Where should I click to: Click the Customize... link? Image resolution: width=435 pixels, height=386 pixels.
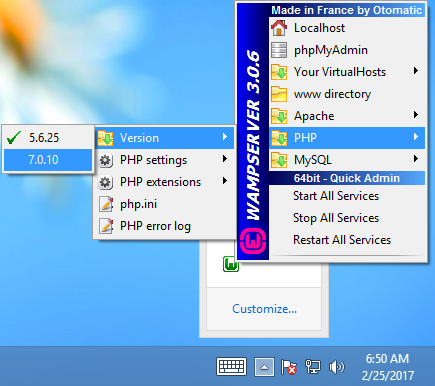point(264,309)
